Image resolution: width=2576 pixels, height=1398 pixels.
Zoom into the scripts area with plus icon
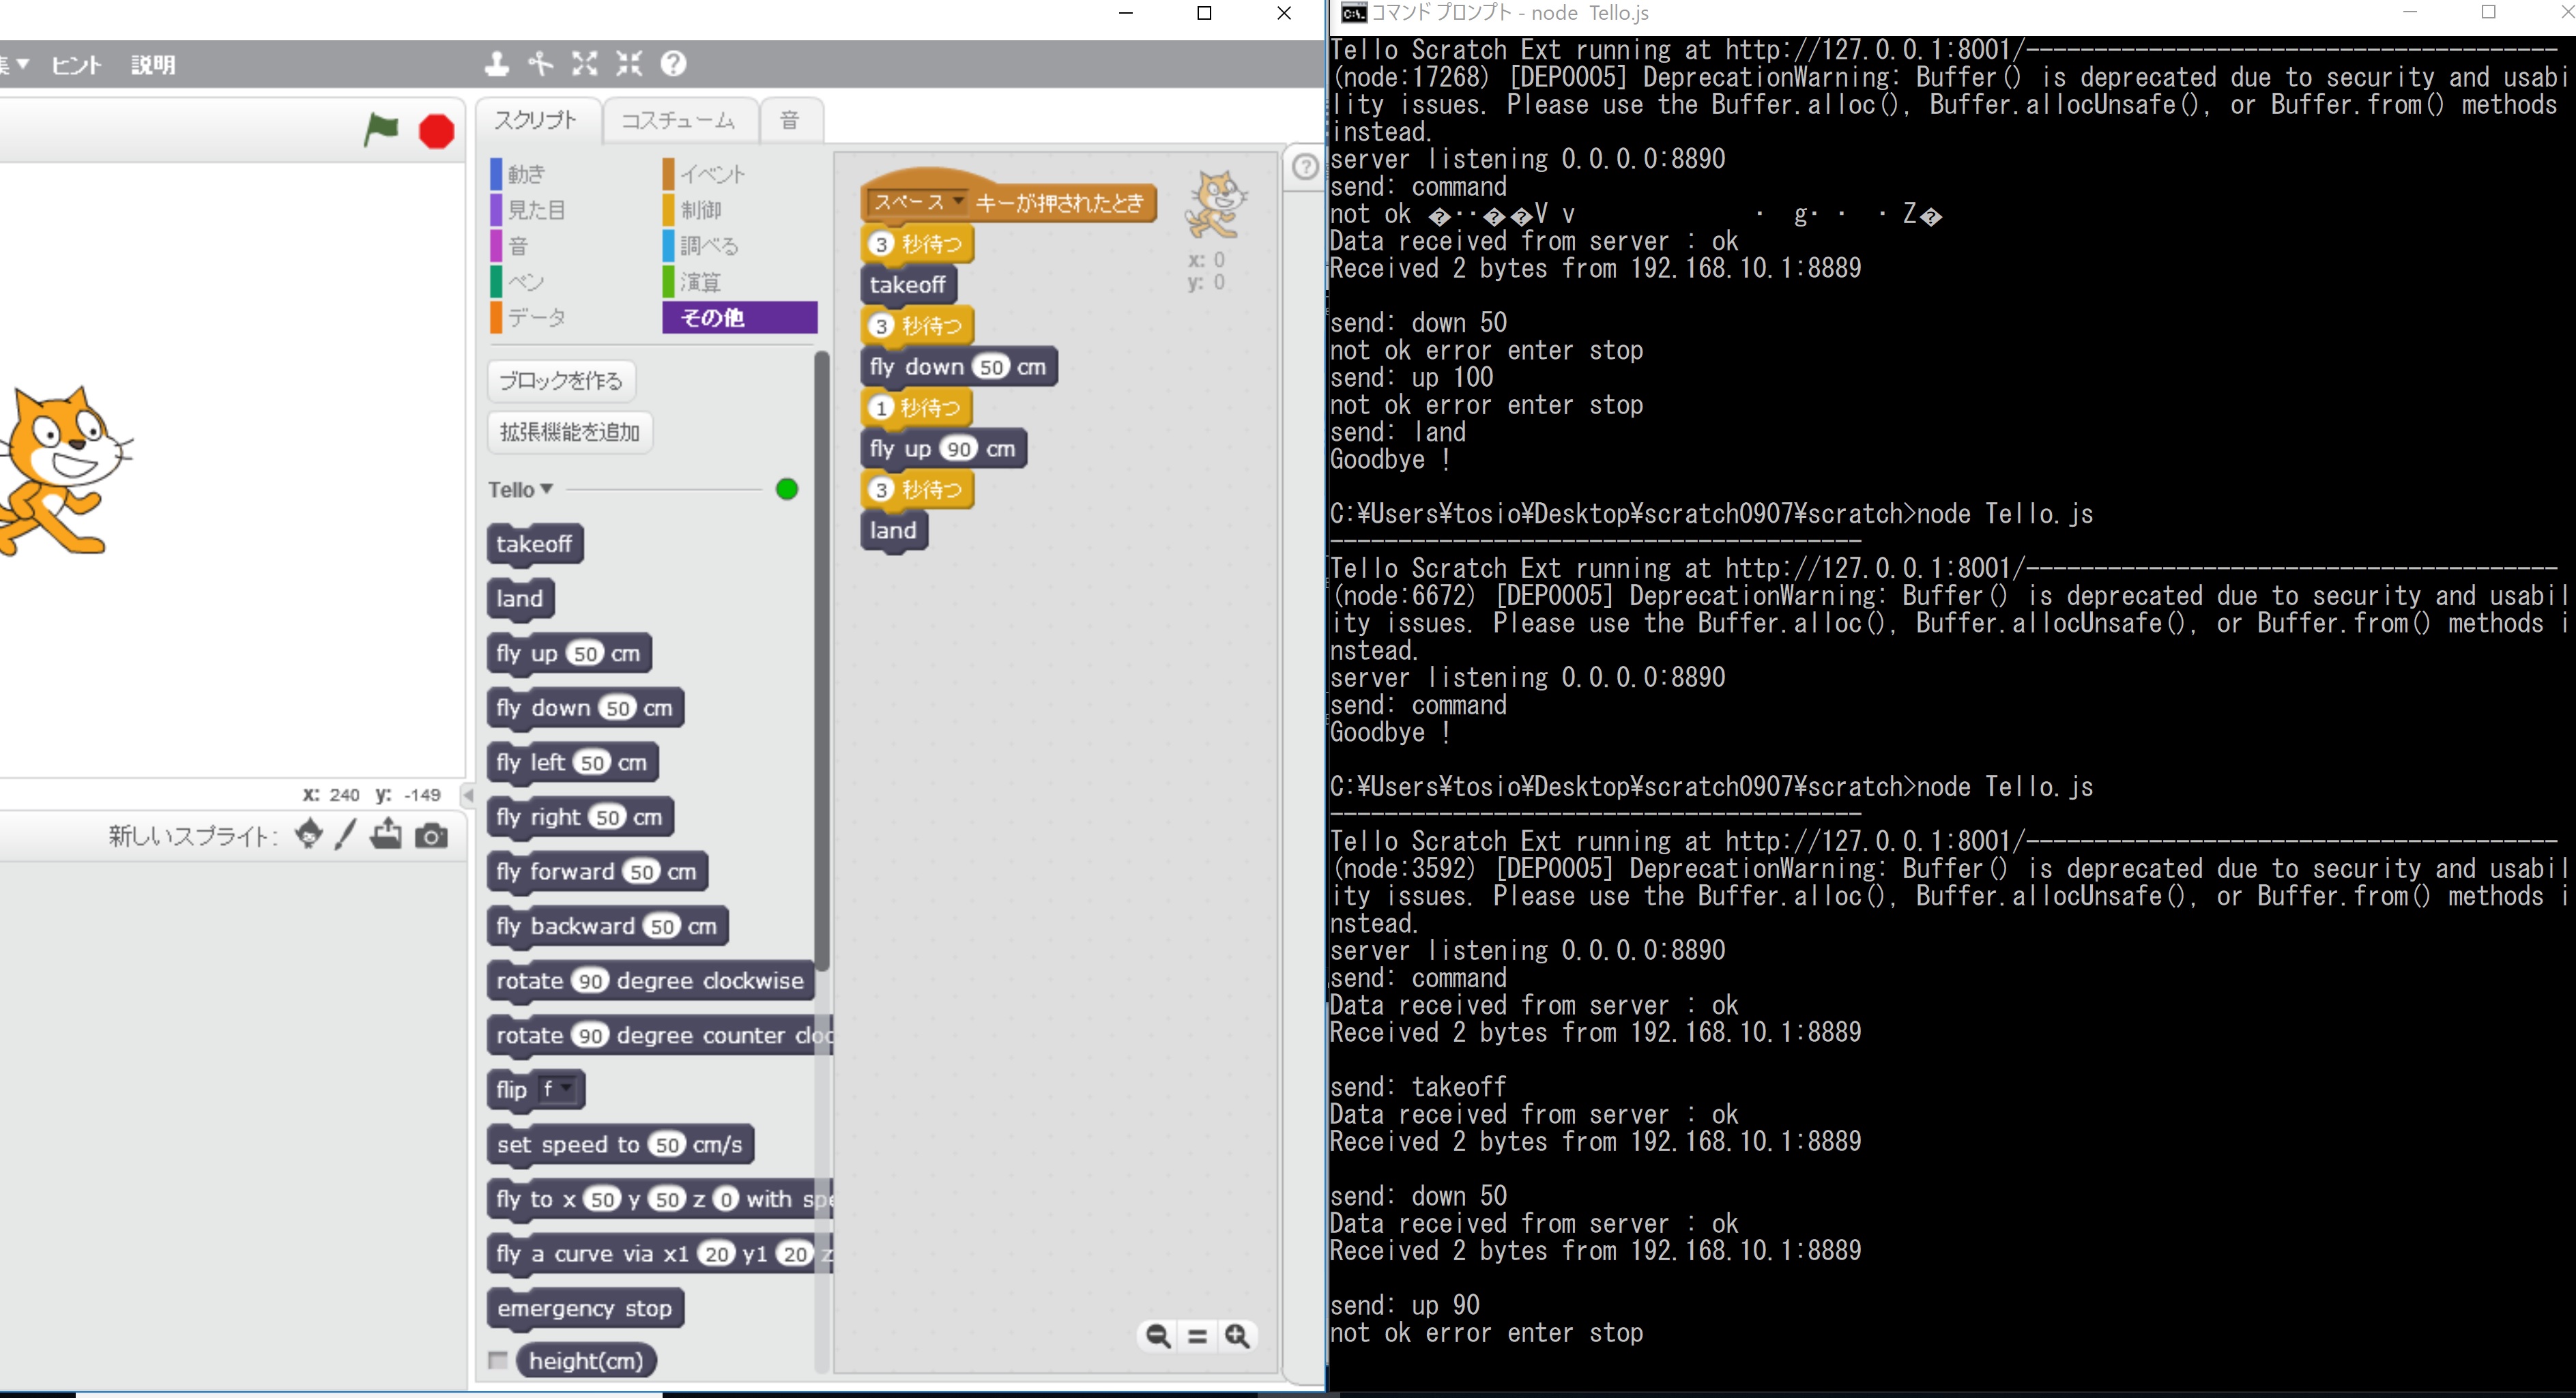point(1237,1336)
